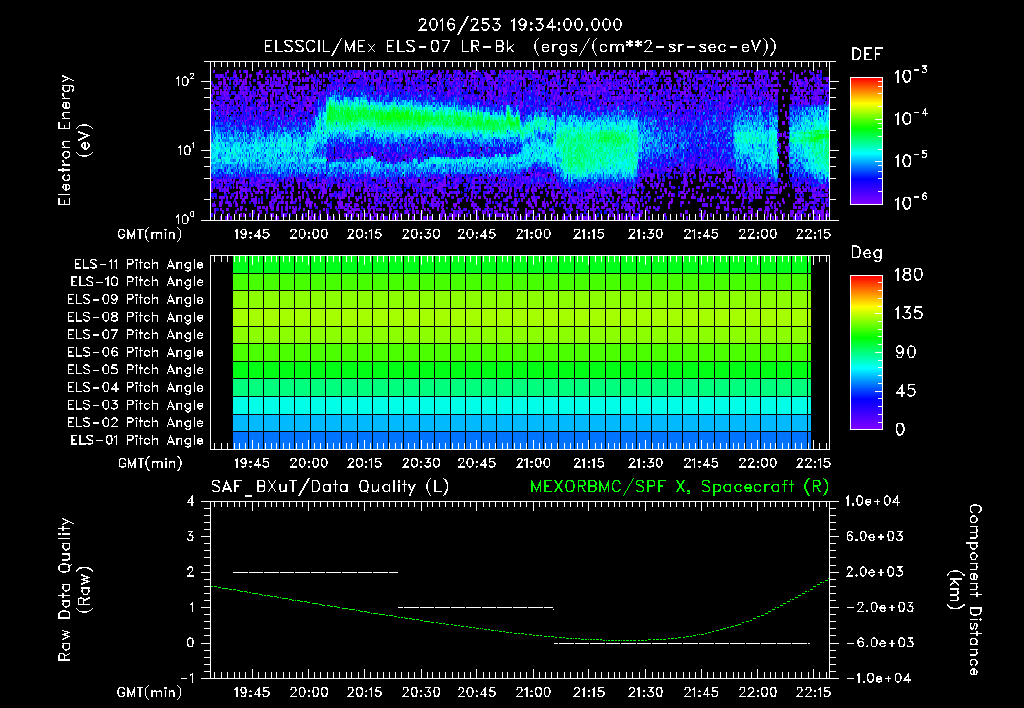
Task: Click the 21:15 tick under the data quality plot
Action: coord(589,692)
